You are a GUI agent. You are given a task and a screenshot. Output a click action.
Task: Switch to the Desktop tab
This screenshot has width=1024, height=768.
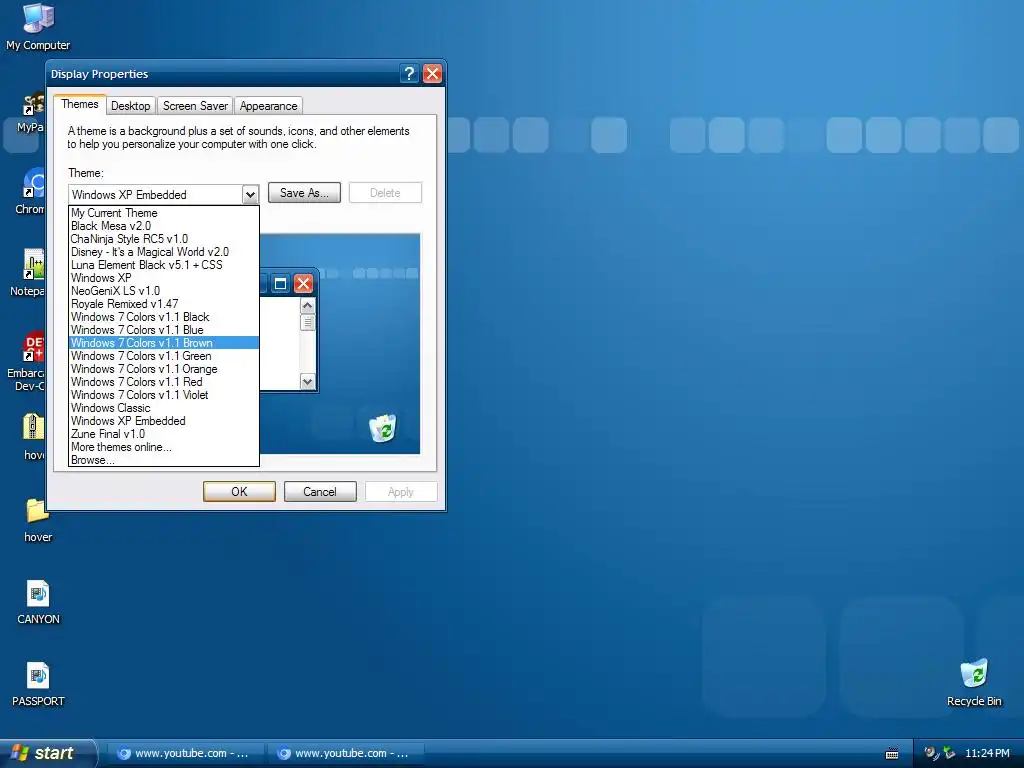[131, 106]
